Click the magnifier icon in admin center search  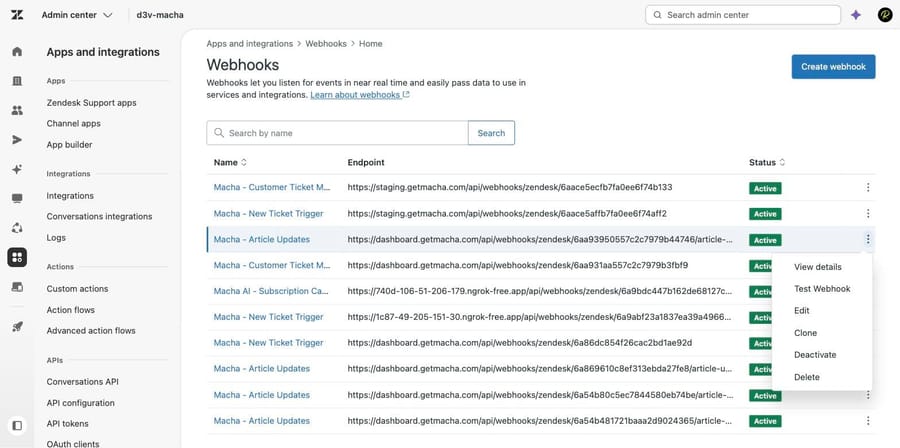pos(658,15)
